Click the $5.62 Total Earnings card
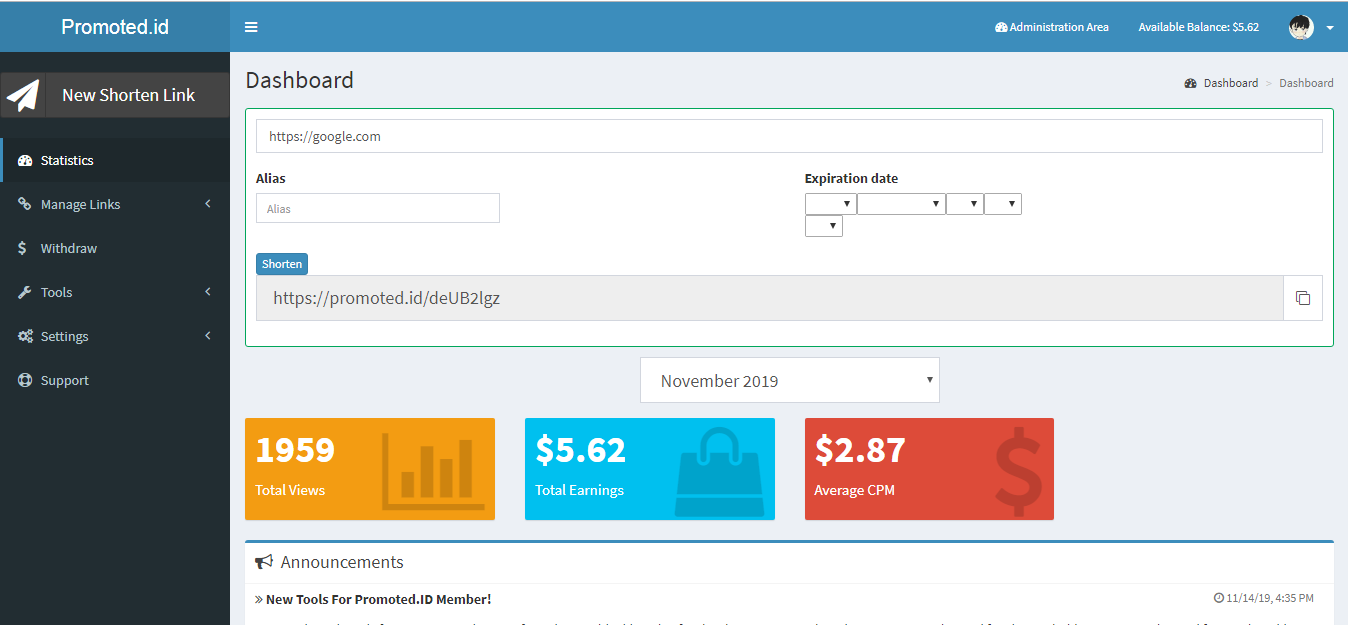Screen dimensions: 1348x625 [x=650, y=469]
